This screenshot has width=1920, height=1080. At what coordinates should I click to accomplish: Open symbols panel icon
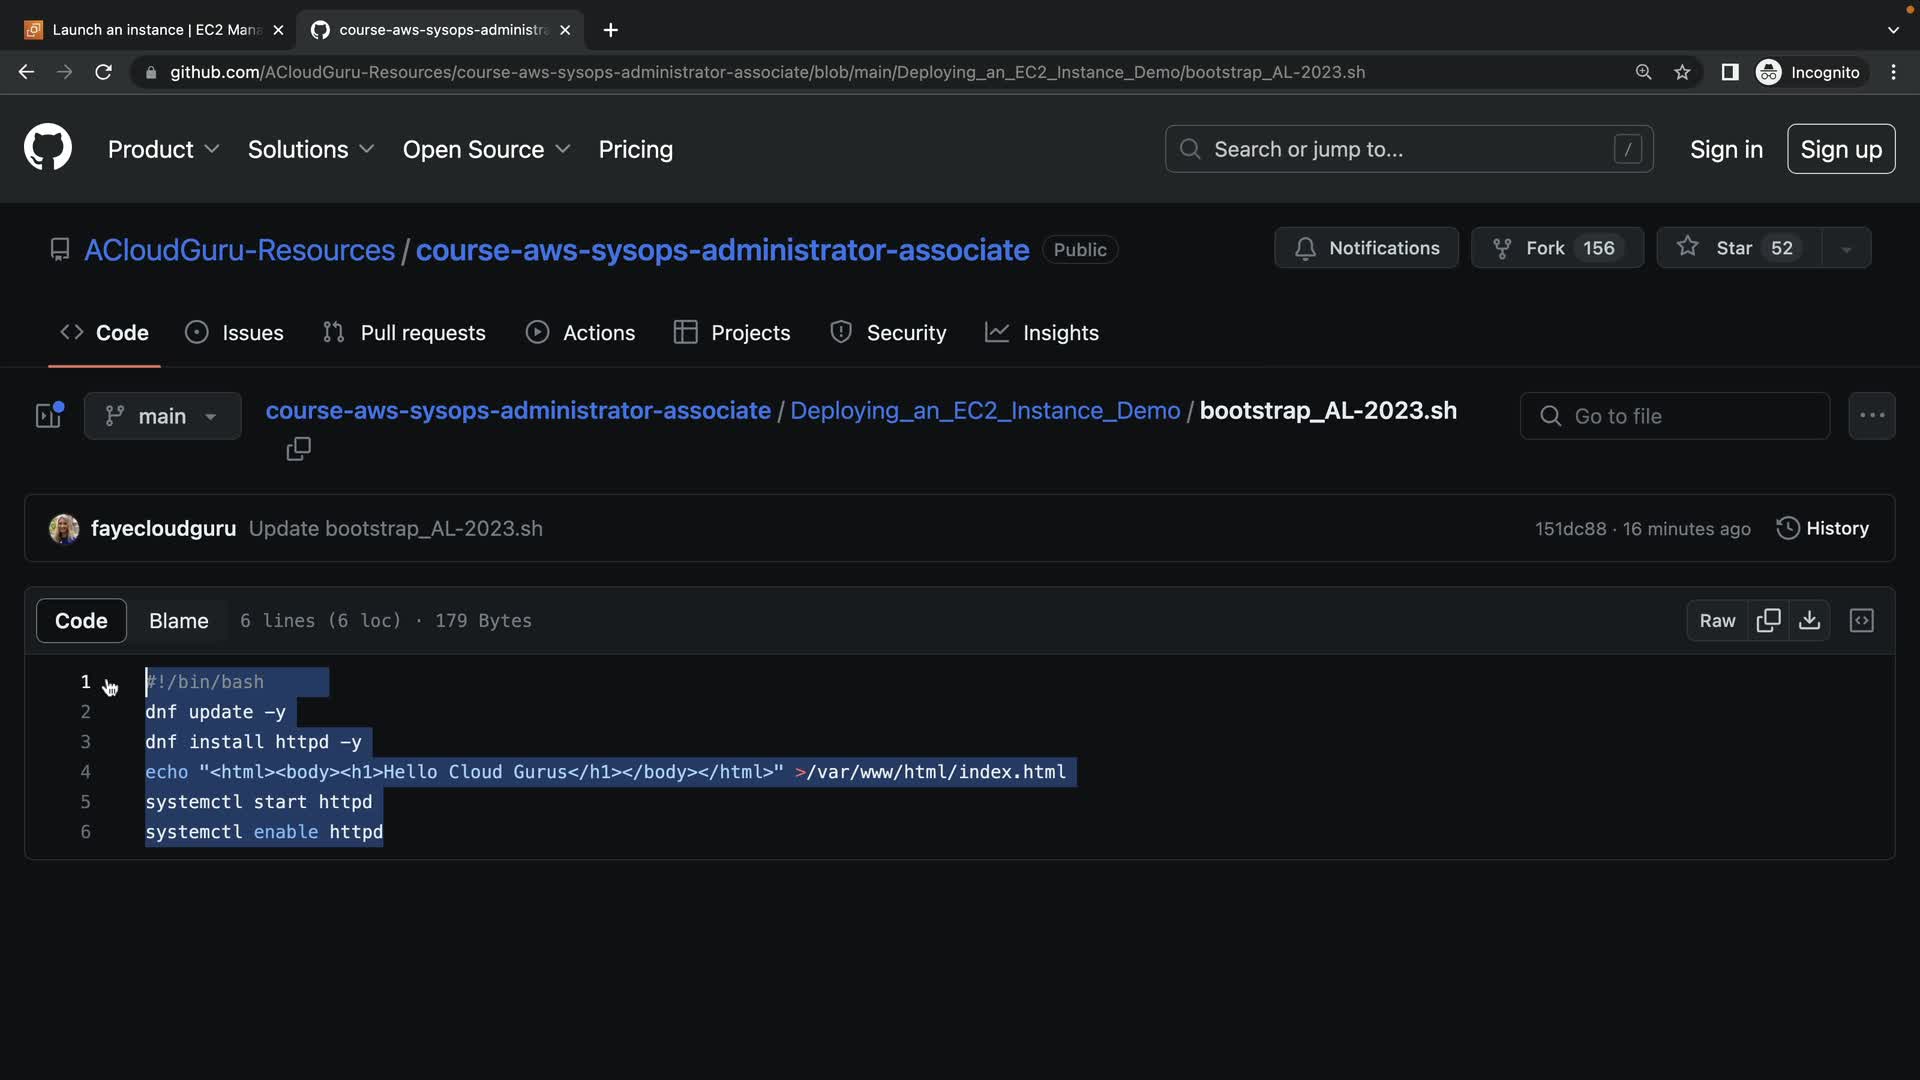tap(1861, 620)
